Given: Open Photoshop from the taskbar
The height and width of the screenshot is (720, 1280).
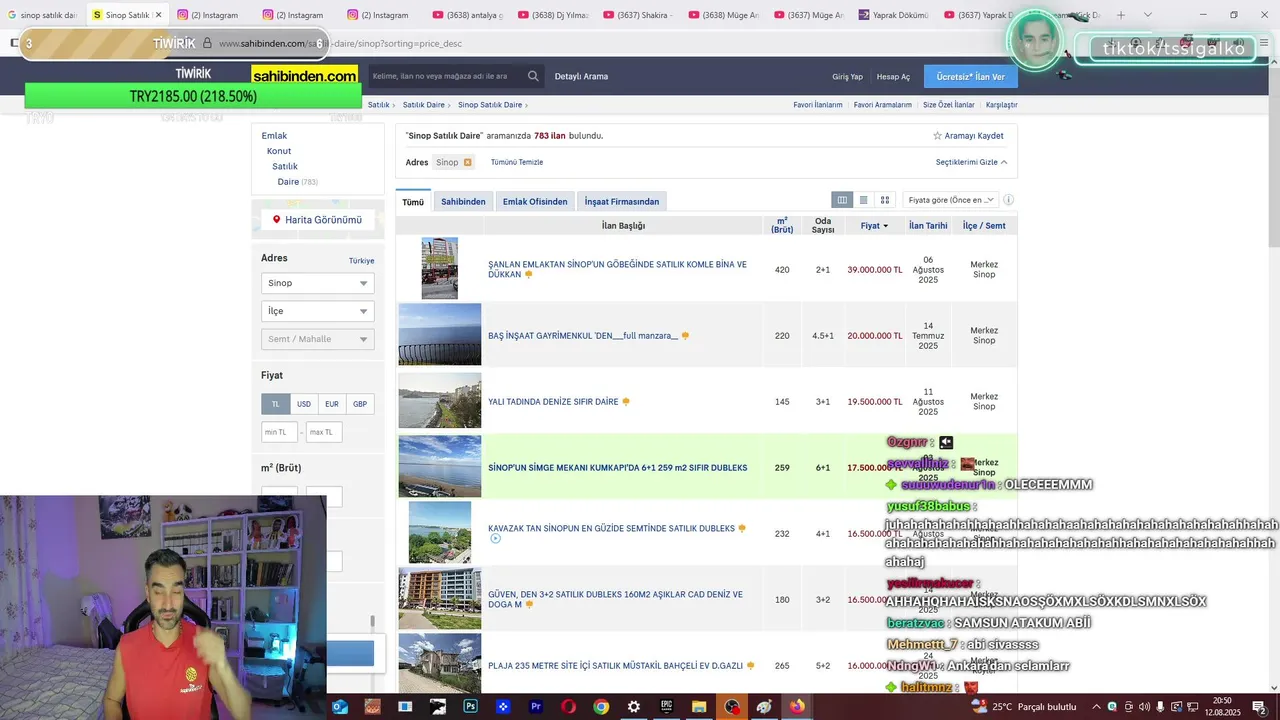Looking at the screenshot, I should 470,707.
